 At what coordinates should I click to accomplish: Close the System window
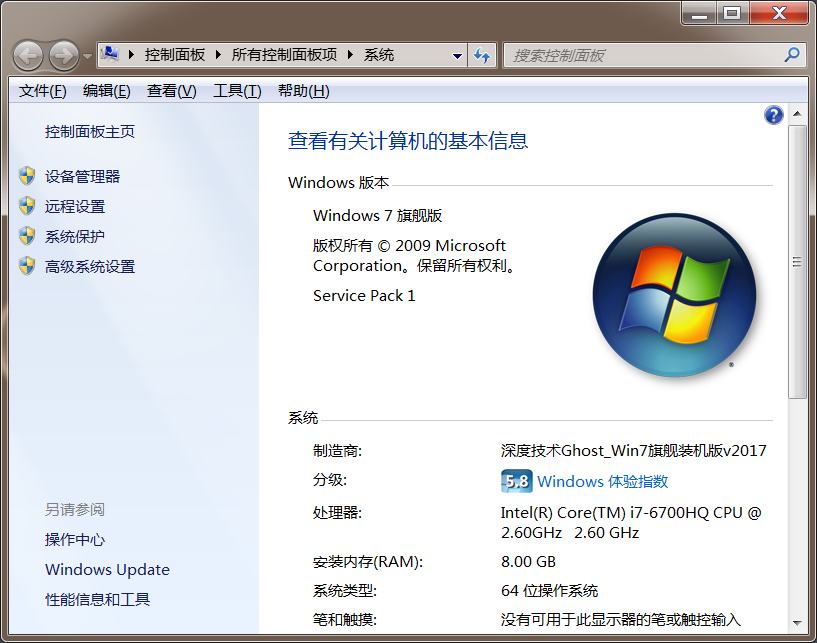779,14
